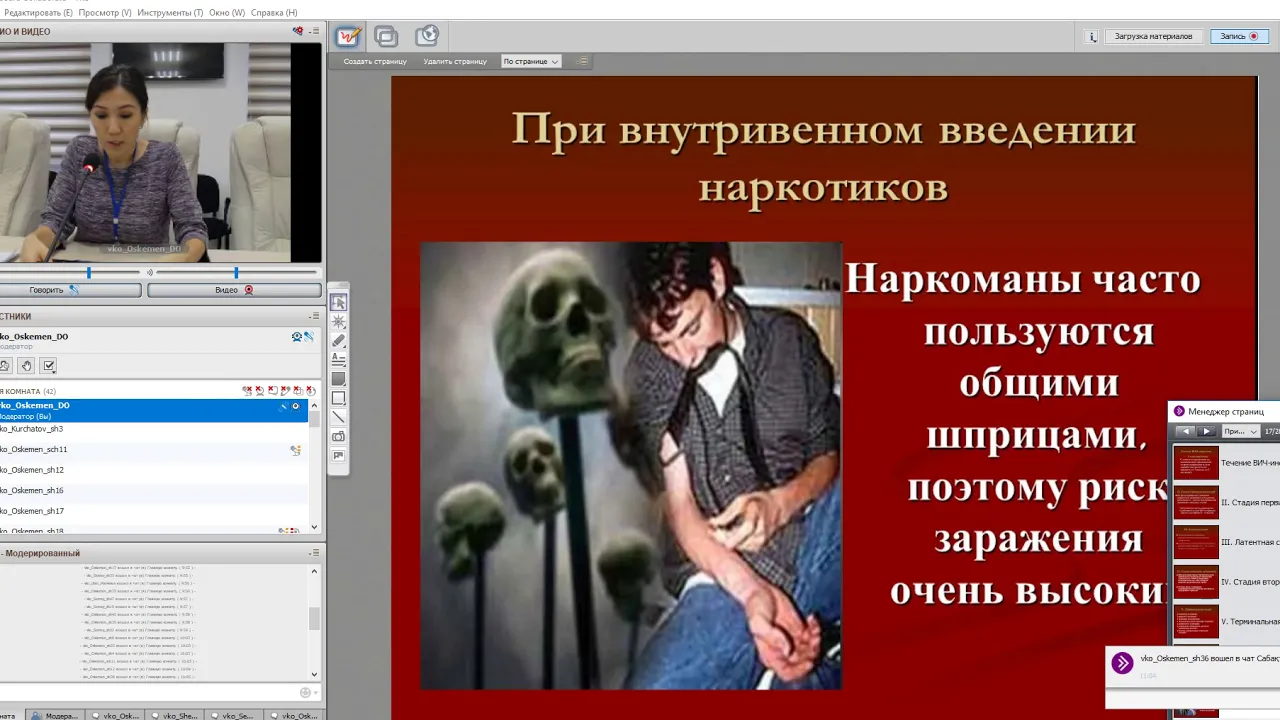The height and width of the screenshot is (720, 1280).
Task: Revoke chat permission for all participants
Action: pyautogui.click(x=273, y=390)
